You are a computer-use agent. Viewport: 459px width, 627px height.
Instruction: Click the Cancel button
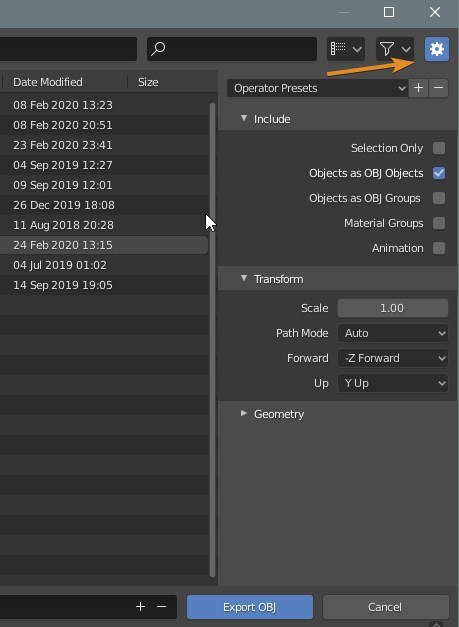[385, 607]
